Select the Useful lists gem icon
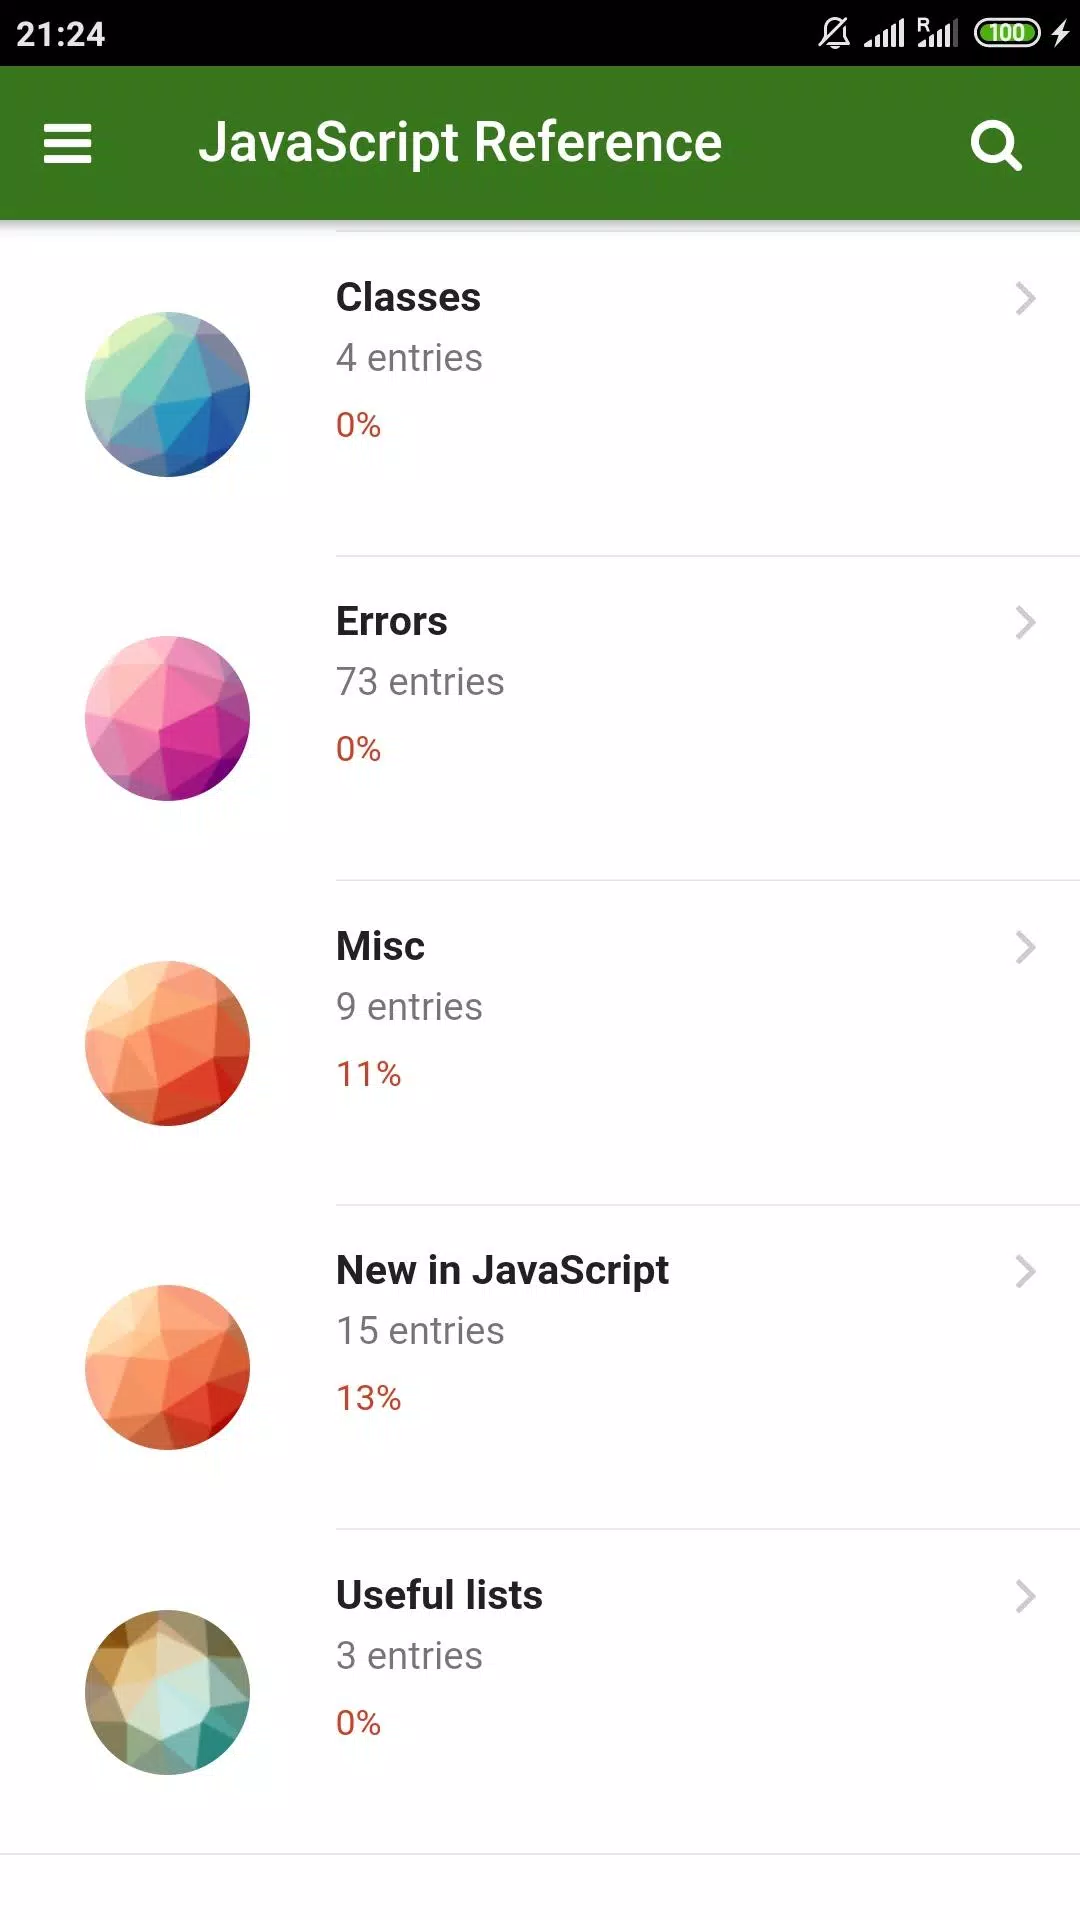 coord(167,1692)
